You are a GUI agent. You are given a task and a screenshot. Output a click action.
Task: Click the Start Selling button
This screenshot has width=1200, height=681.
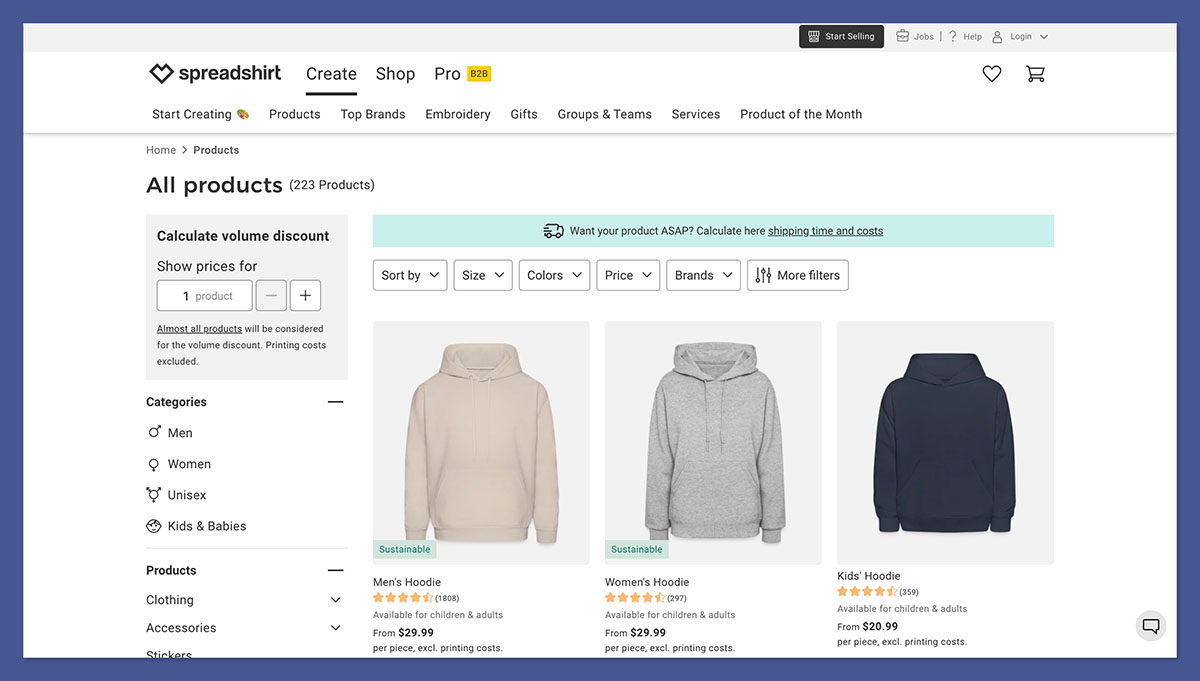841,35
